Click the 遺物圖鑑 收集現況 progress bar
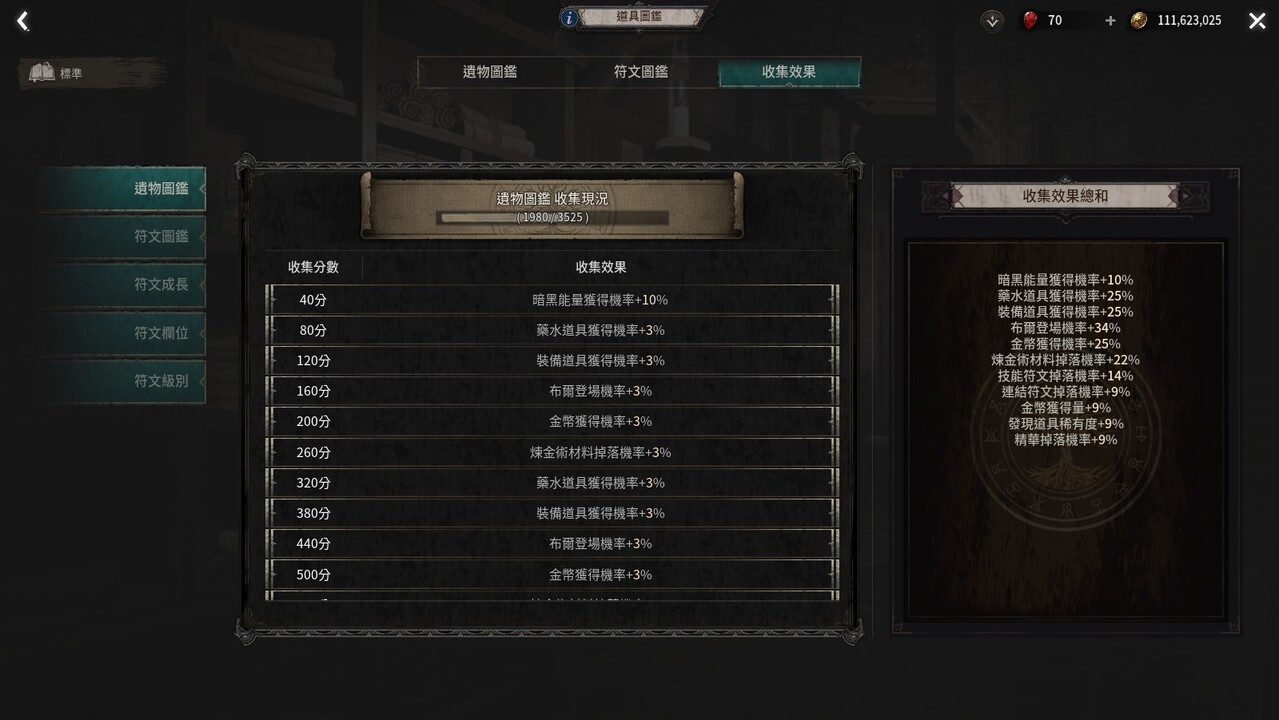The image size is (1279, 720). coord(553,217)
